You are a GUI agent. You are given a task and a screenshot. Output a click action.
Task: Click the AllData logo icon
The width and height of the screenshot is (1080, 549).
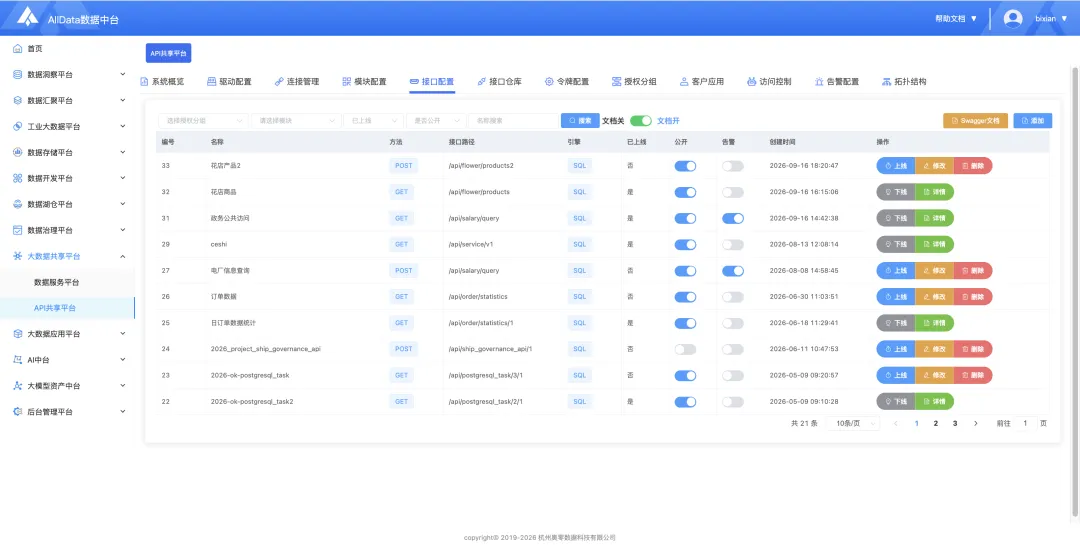click(28, 17)
